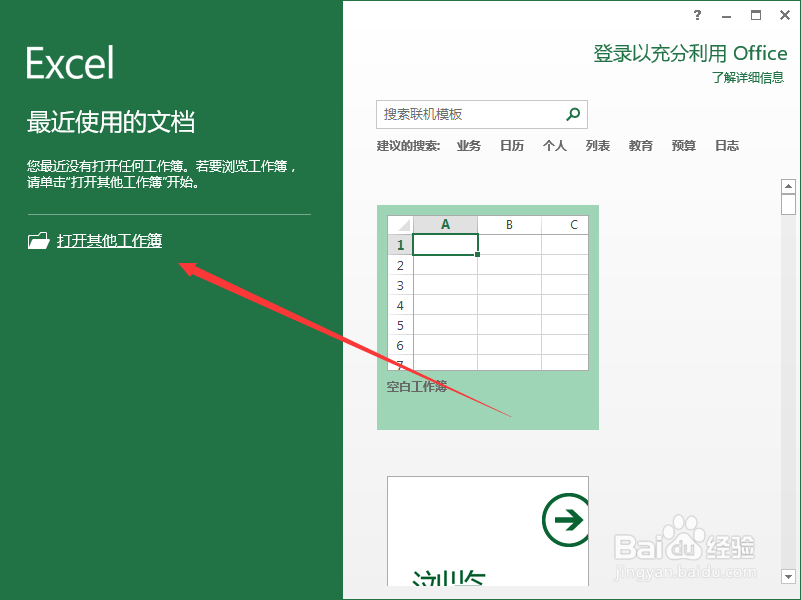This screenshot has height=600, width=801.
Task: Select cell A1 in the blank workbook preview
Action: (x=445, y=244)
